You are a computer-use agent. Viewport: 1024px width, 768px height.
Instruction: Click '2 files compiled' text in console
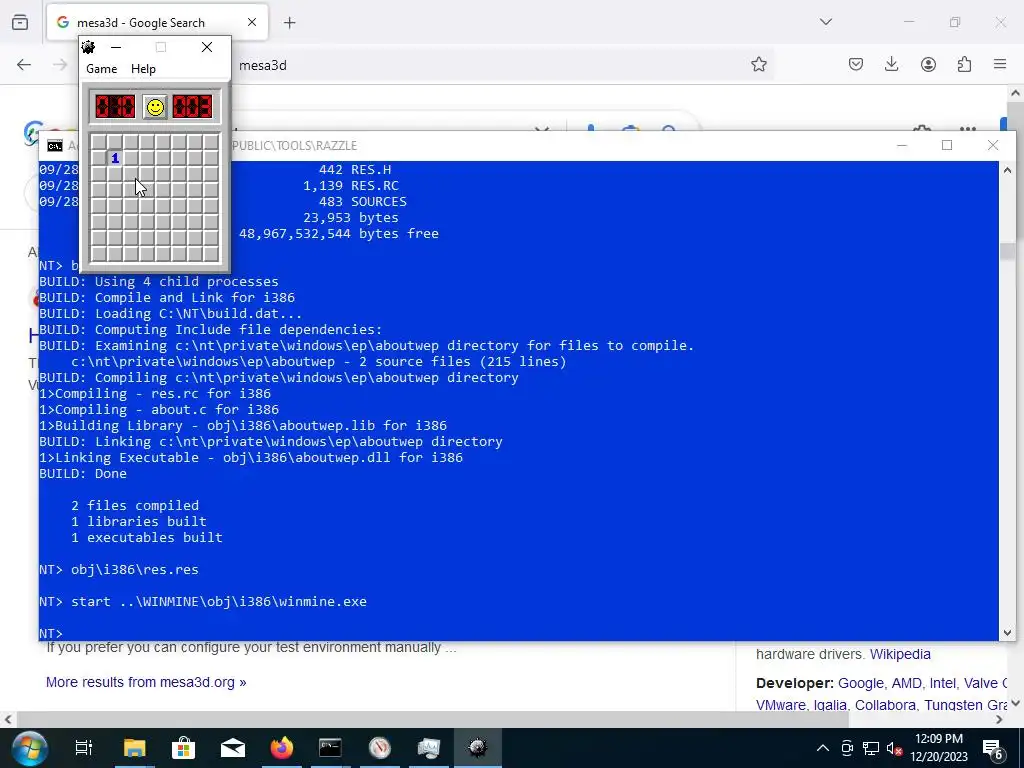[x=135, y=505]
